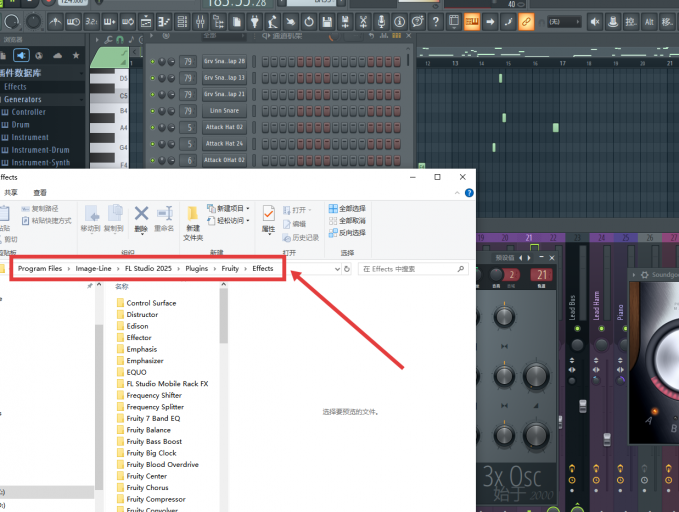This screenshot has height=512, width=679.
Task: Click the scissors/cut audio icon in toolbar
Action: [x=363, y=22]
